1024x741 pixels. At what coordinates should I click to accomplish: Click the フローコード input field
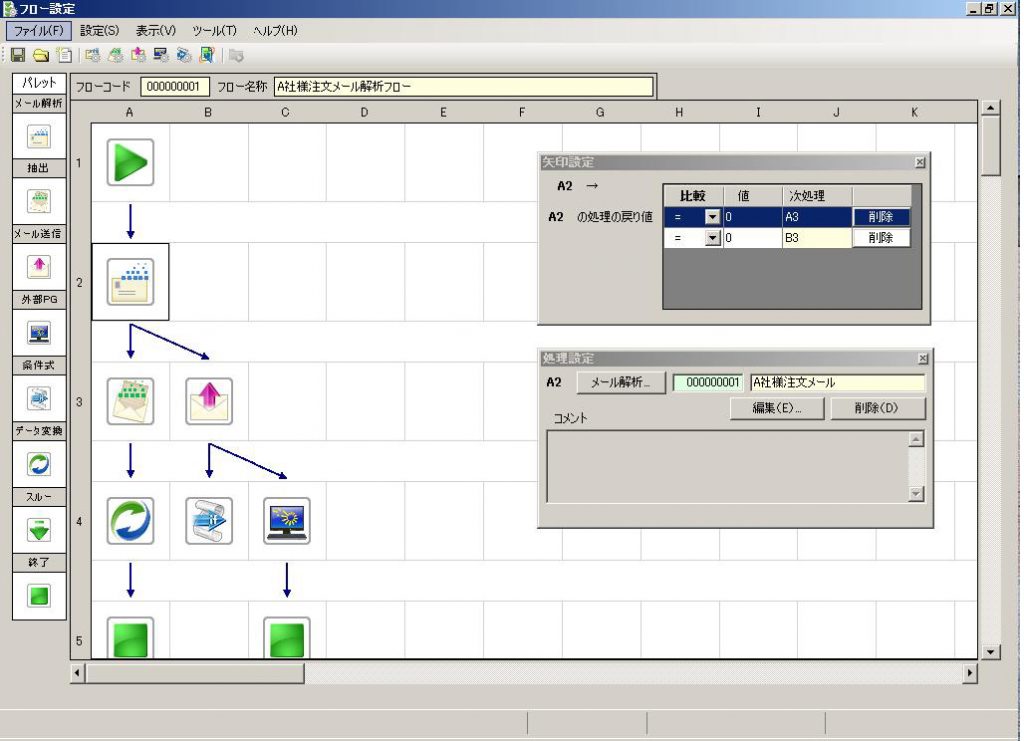[174, 86]
